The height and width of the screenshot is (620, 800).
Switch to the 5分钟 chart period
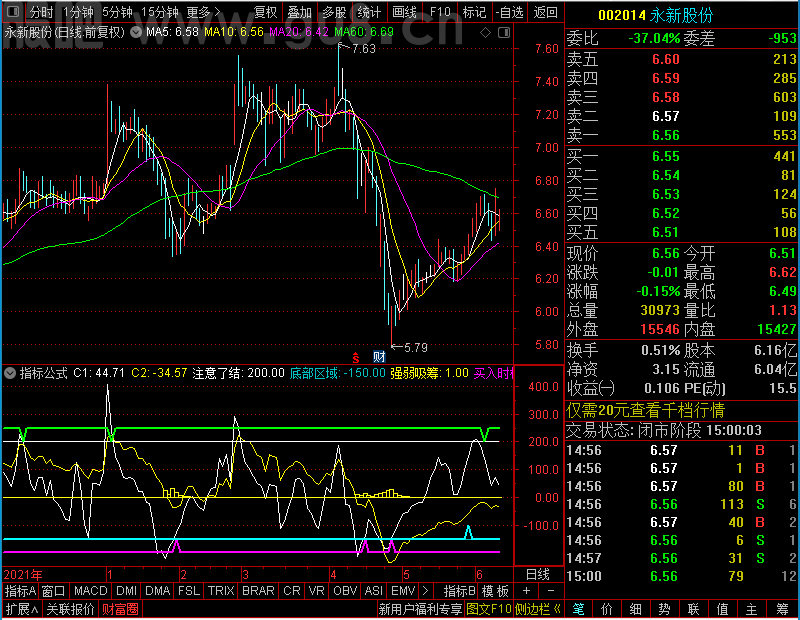(117, 12)
